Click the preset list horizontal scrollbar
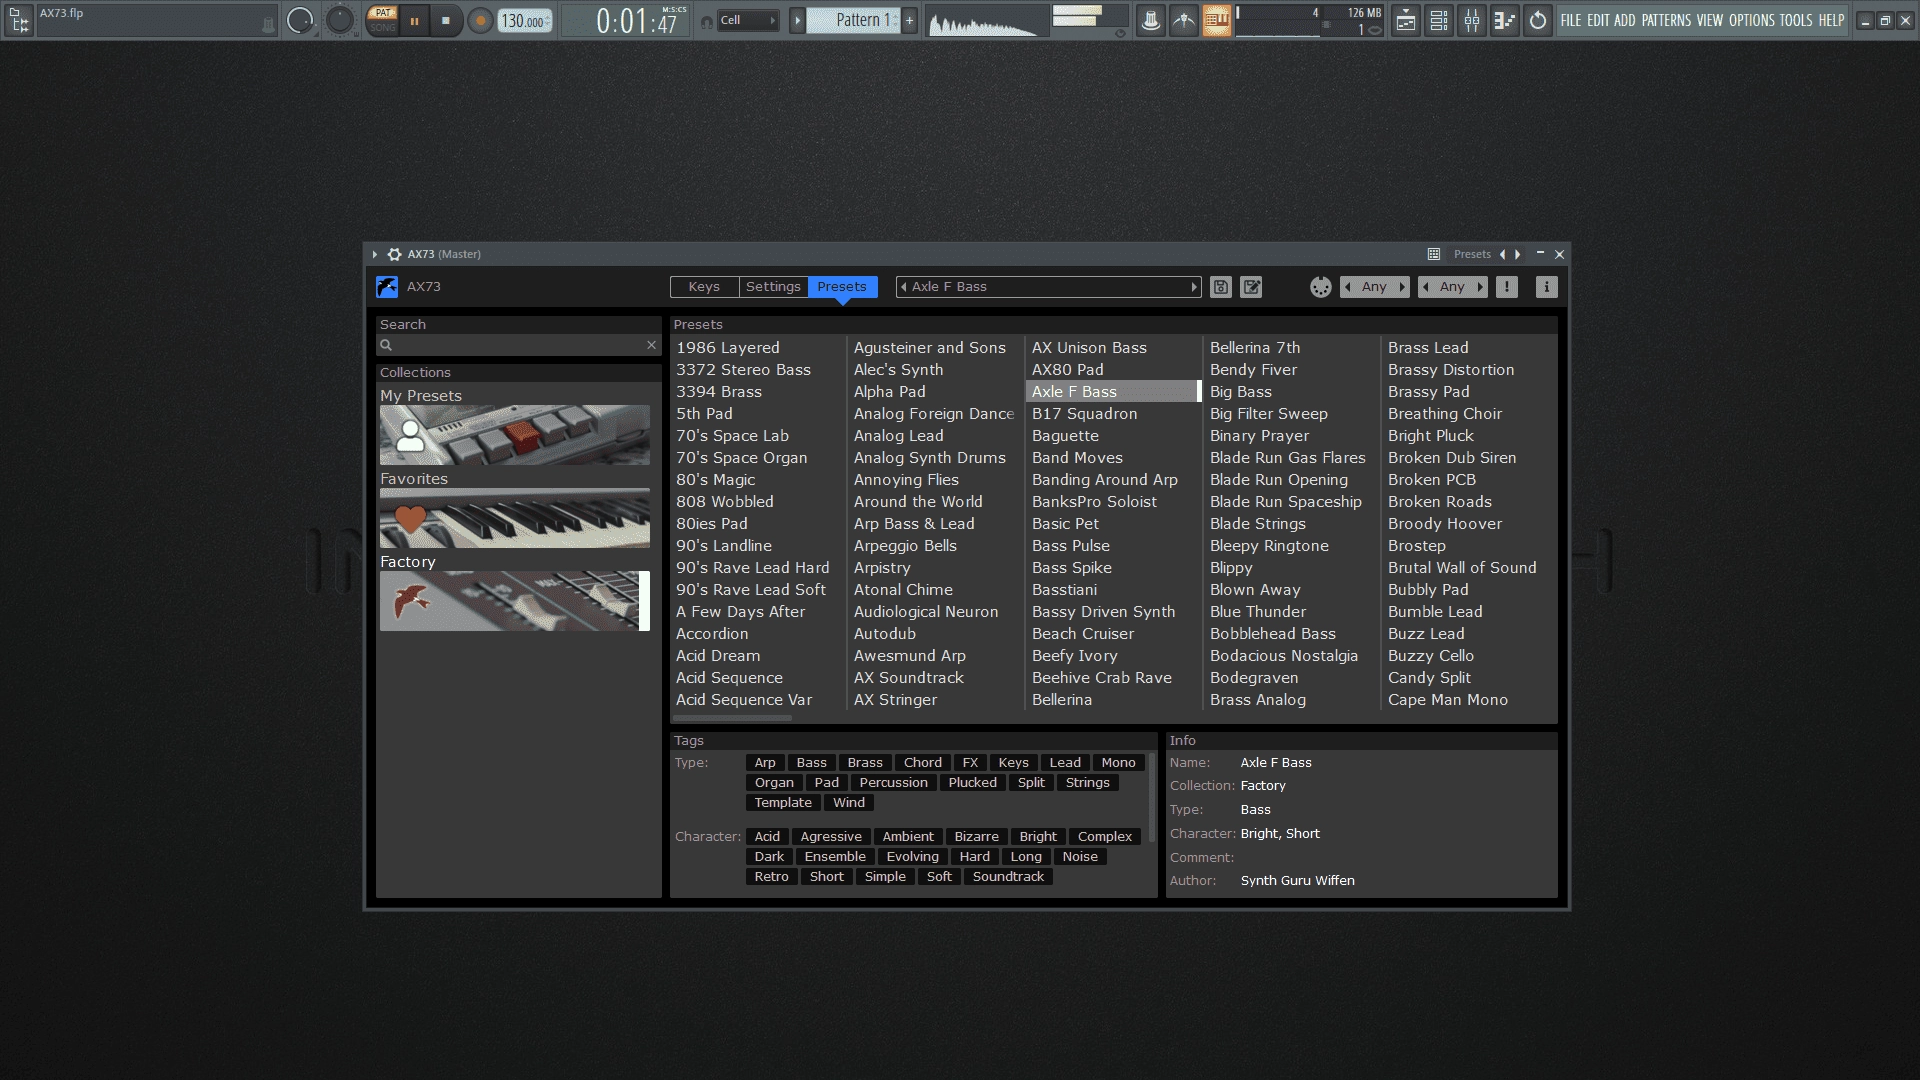1920x1080 pixels. pos(733,718)
